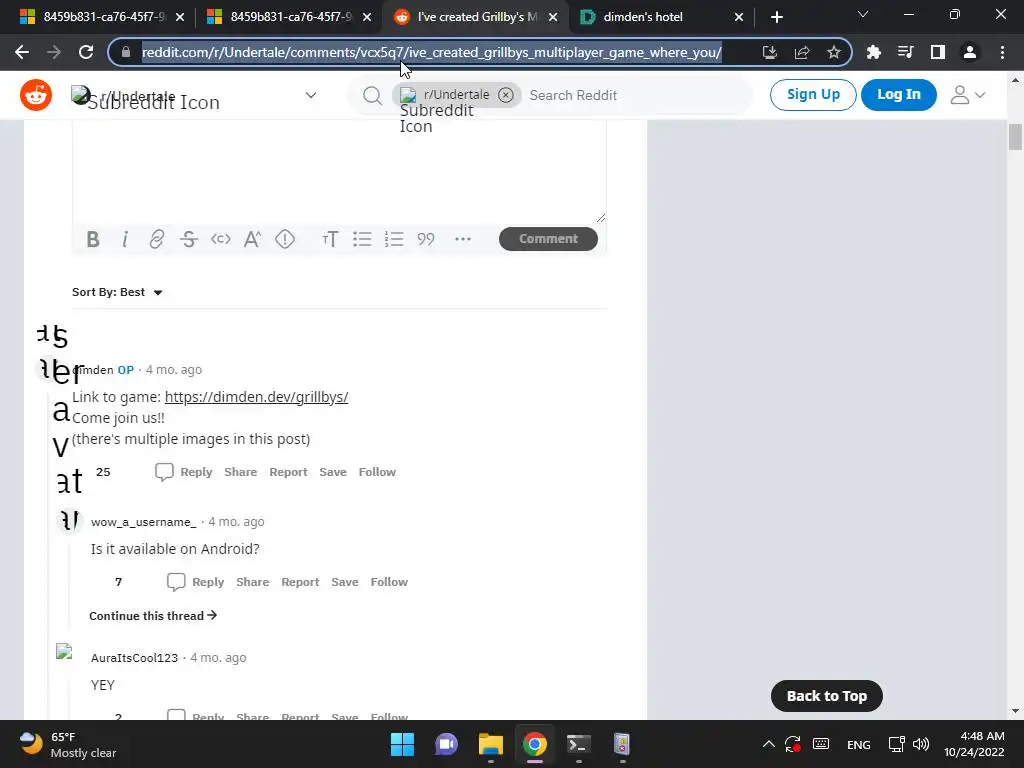This screenshot has width=1024, height=768.
Task: Open a new browser tab
Action: 776,17
